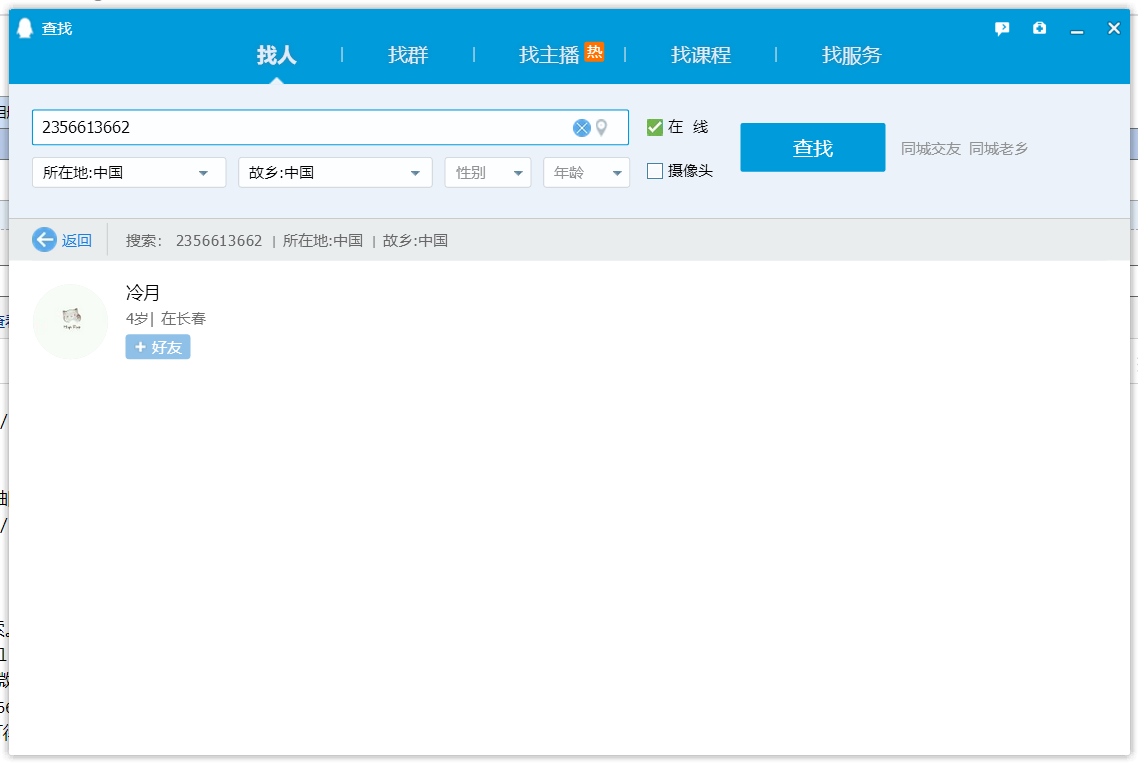
Task: Click the 故乡:中国 breadcrumb filter text
Action: pyautogui.click(x=415, y=240)
